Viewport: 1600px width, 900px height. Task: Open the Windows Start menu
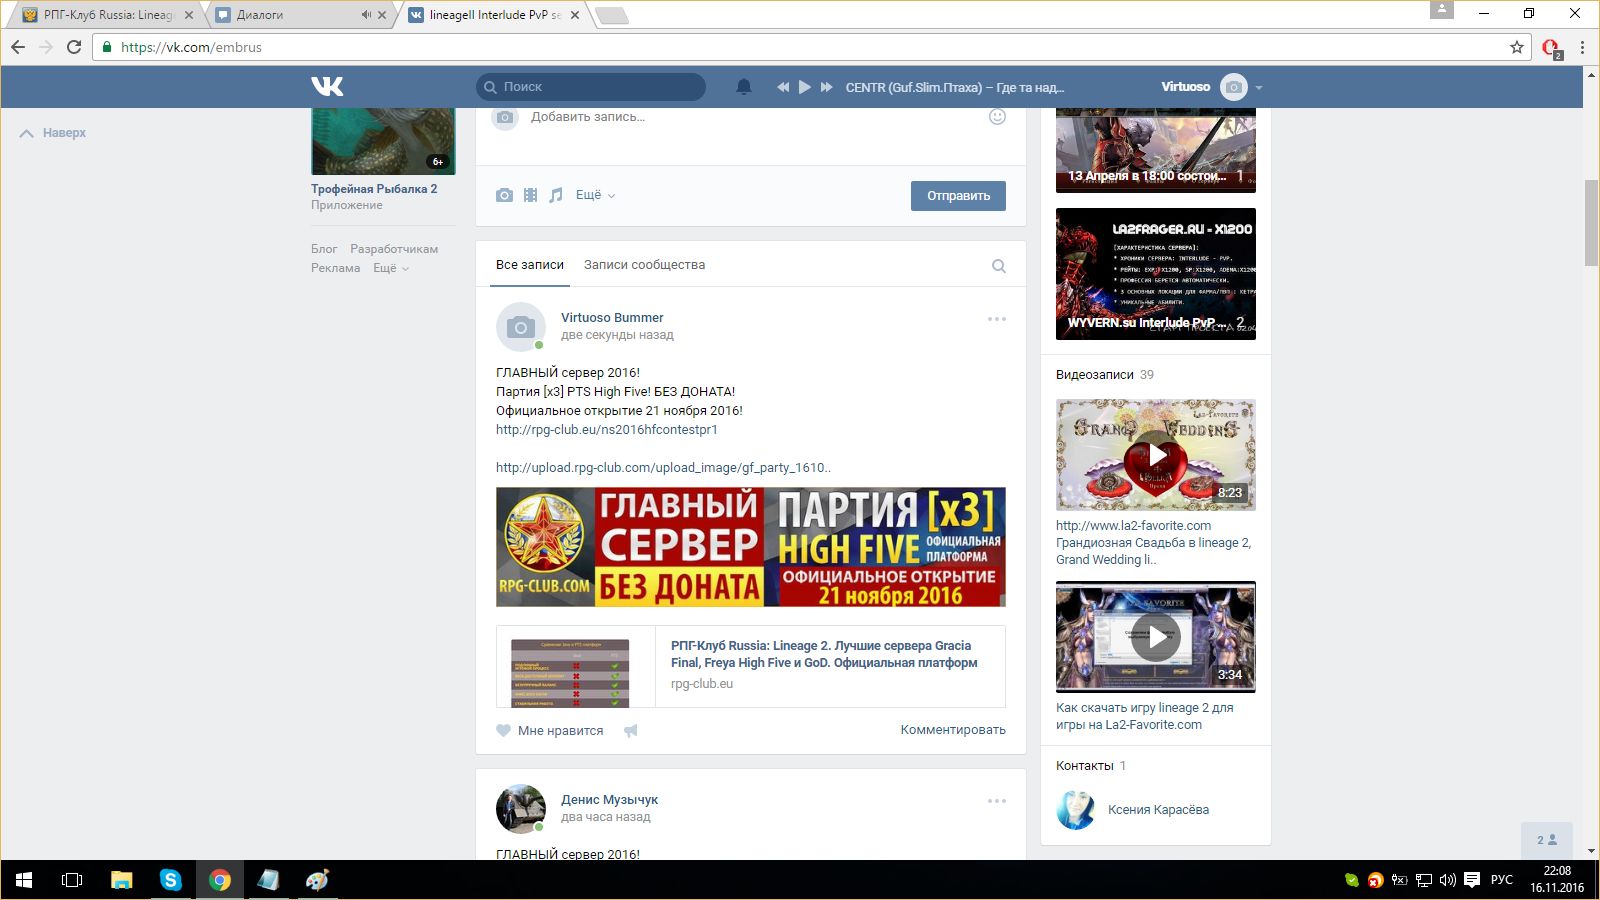(x=24, y=880)
